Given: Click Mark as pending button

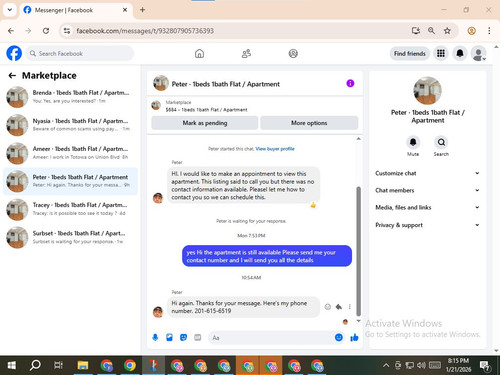Looking at the screenshot, I should (205, 123).
